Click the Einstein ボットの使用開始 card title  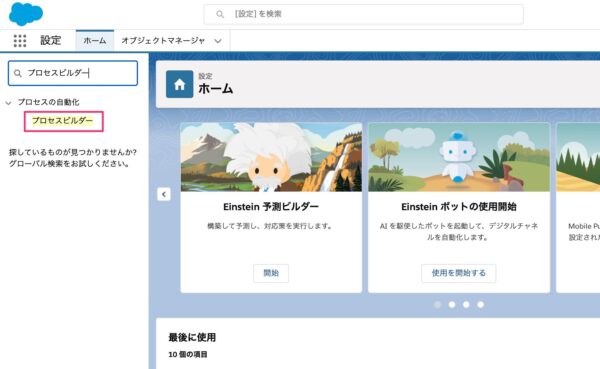(459, 207)
